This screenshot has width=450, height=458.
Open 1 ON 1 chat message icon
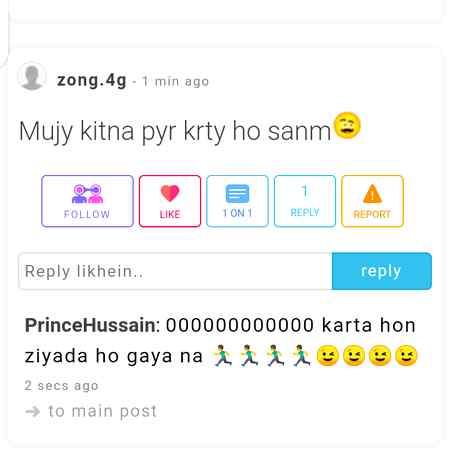(237, 193)
